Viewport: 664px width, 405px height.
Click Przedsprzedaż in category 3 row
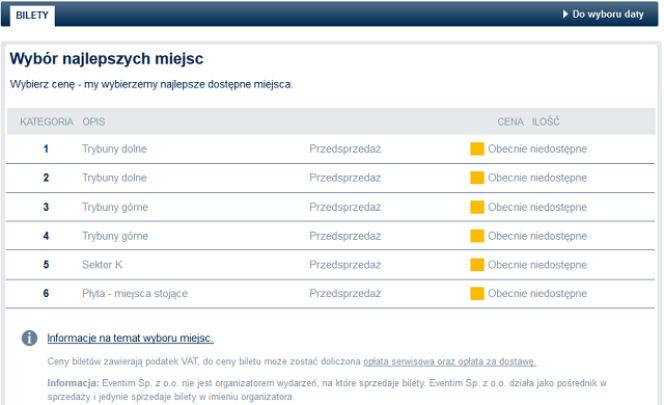coord(345,207)
